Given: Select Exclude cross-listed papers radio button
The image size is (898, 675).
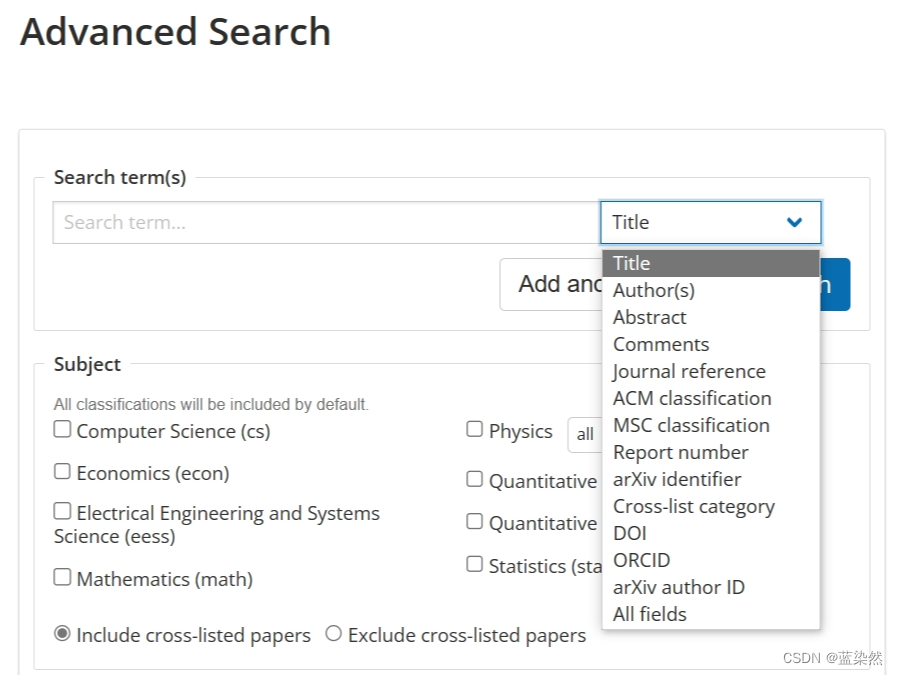Looking at the screenshot, I should tap(334, 634).
